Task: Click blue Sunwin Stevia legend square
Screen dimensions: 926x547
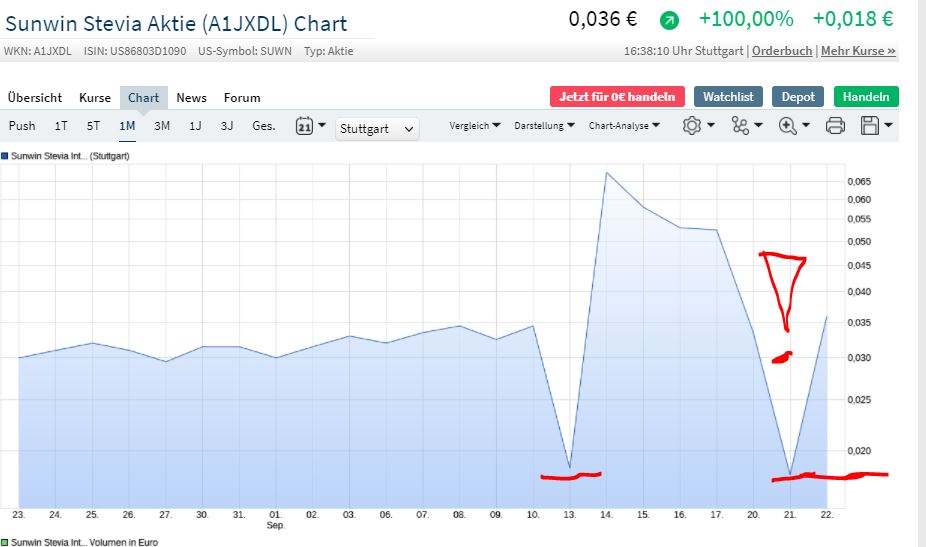Action: coord(5,156)
